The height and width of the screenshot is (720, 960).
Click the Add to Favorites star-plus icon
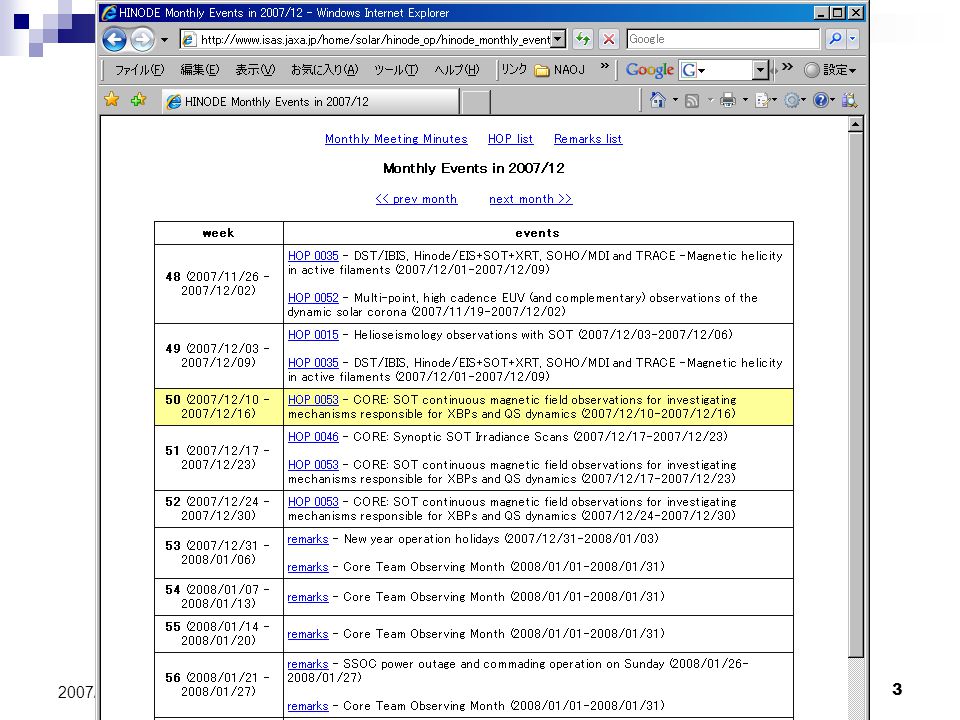[x=138, y=99]
